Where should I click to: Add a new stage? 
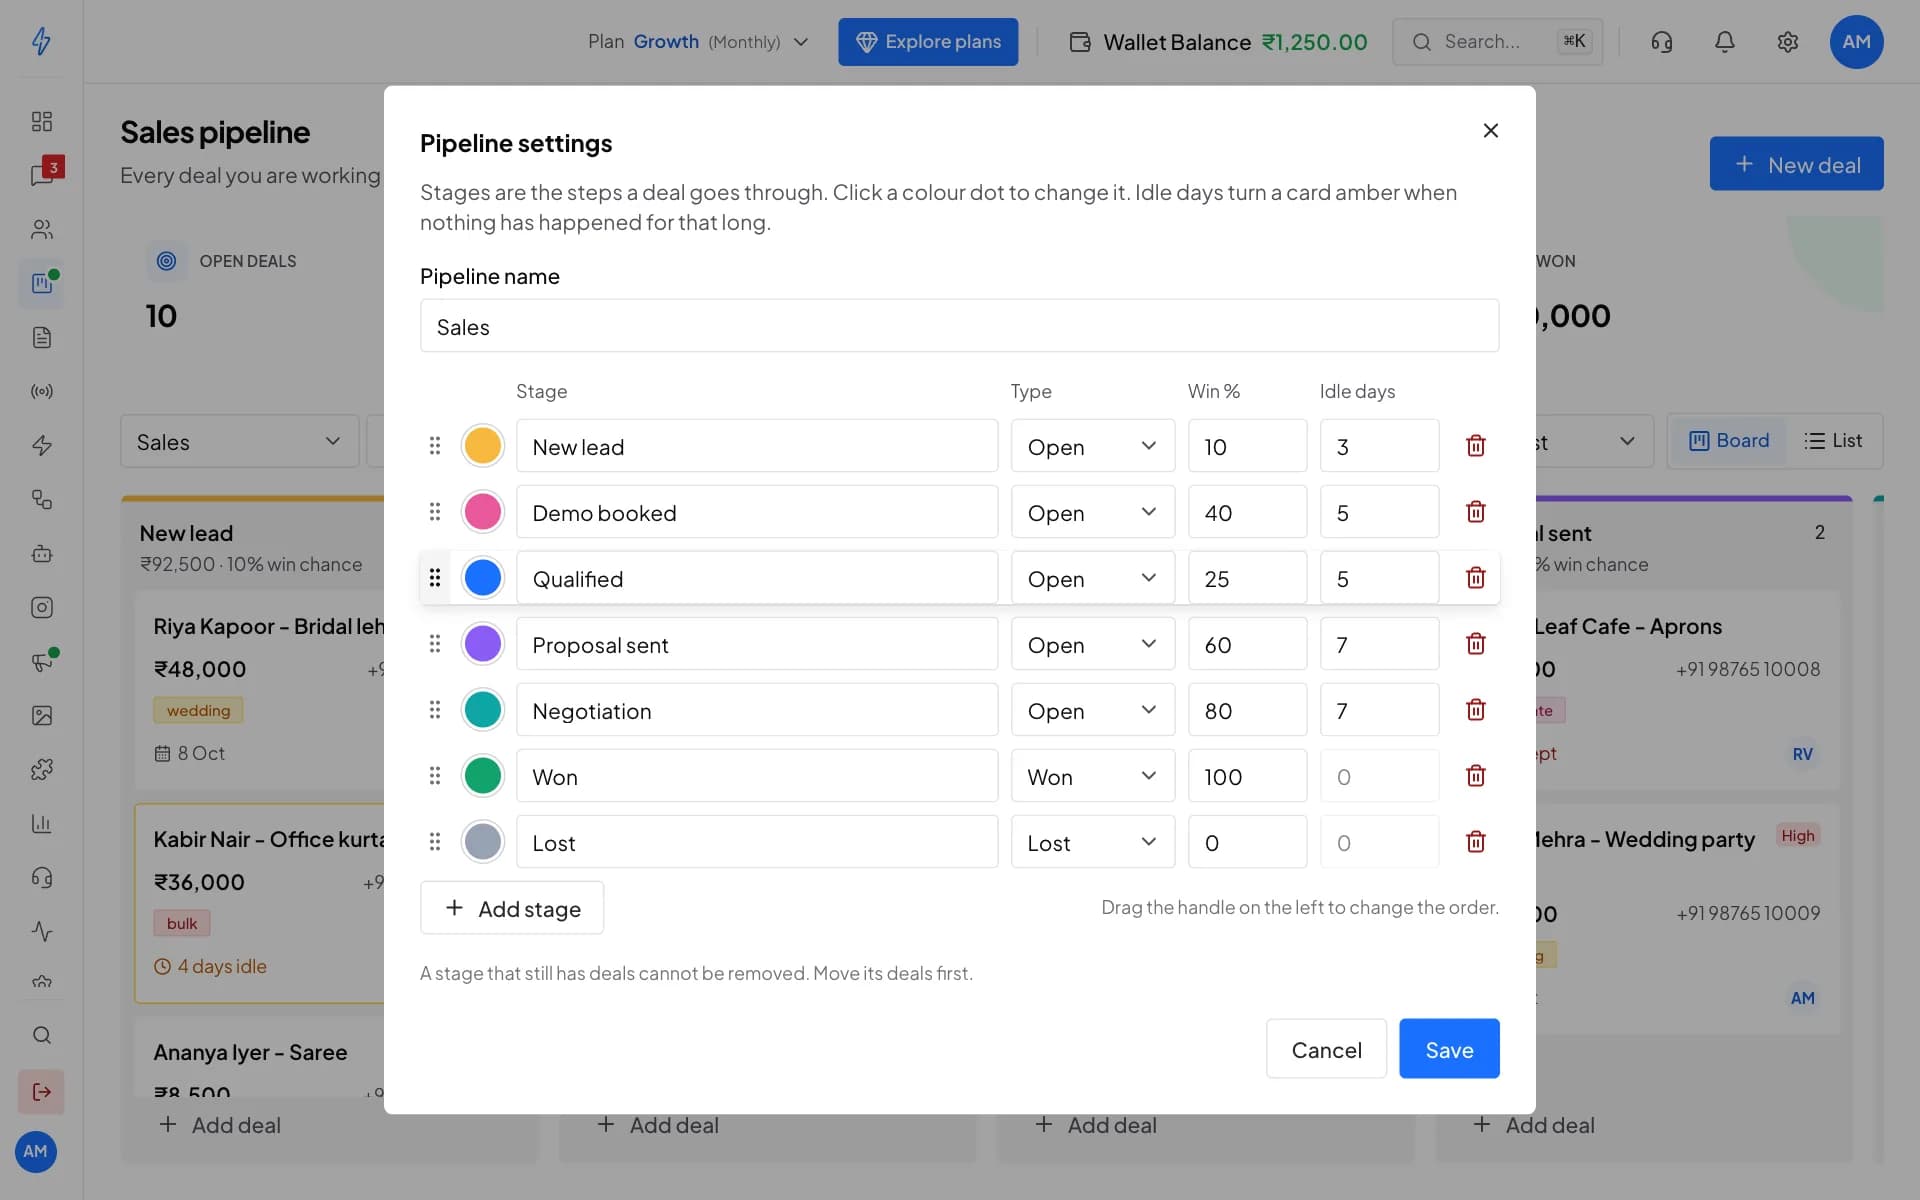pos(512,908)
